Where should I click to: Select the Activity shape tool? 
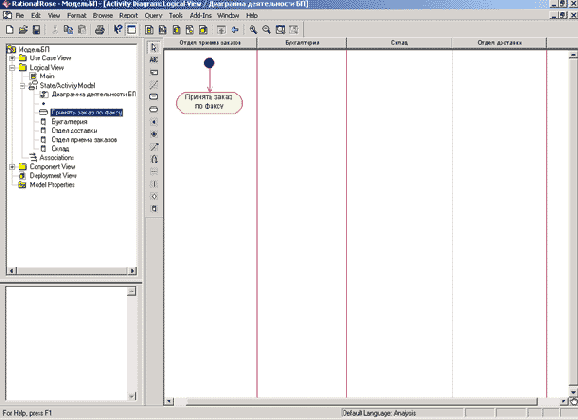point(154,109)
